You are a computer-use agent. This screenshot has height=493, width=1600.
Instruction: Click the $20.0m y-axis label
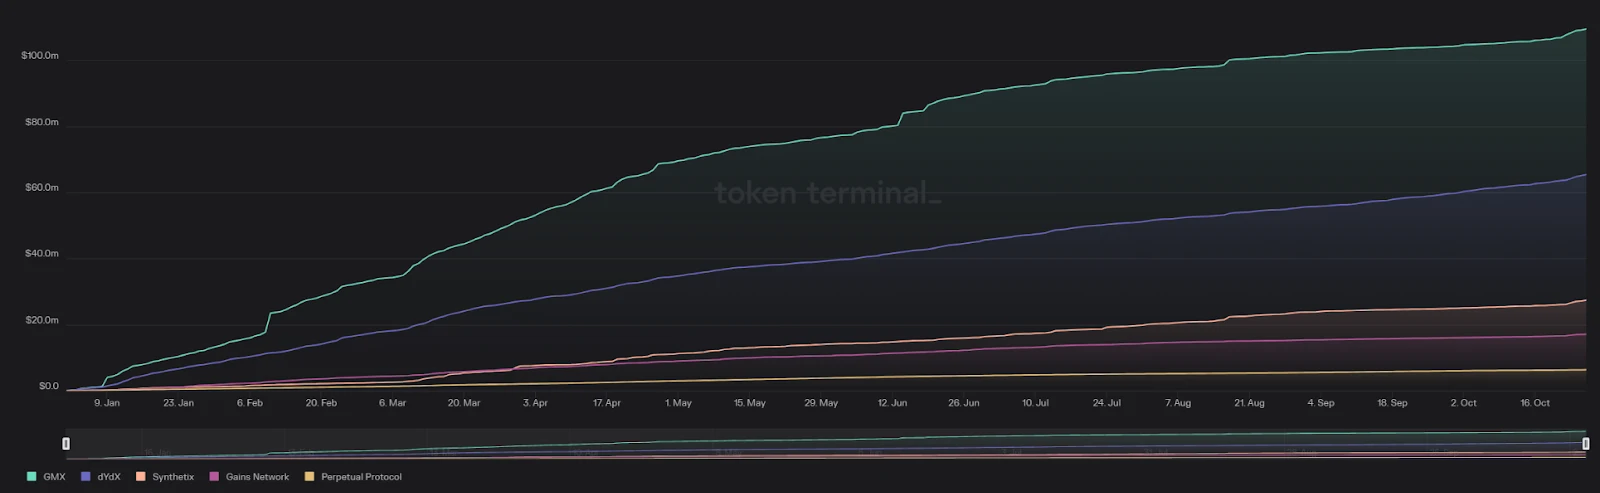[x=42, y=321]
